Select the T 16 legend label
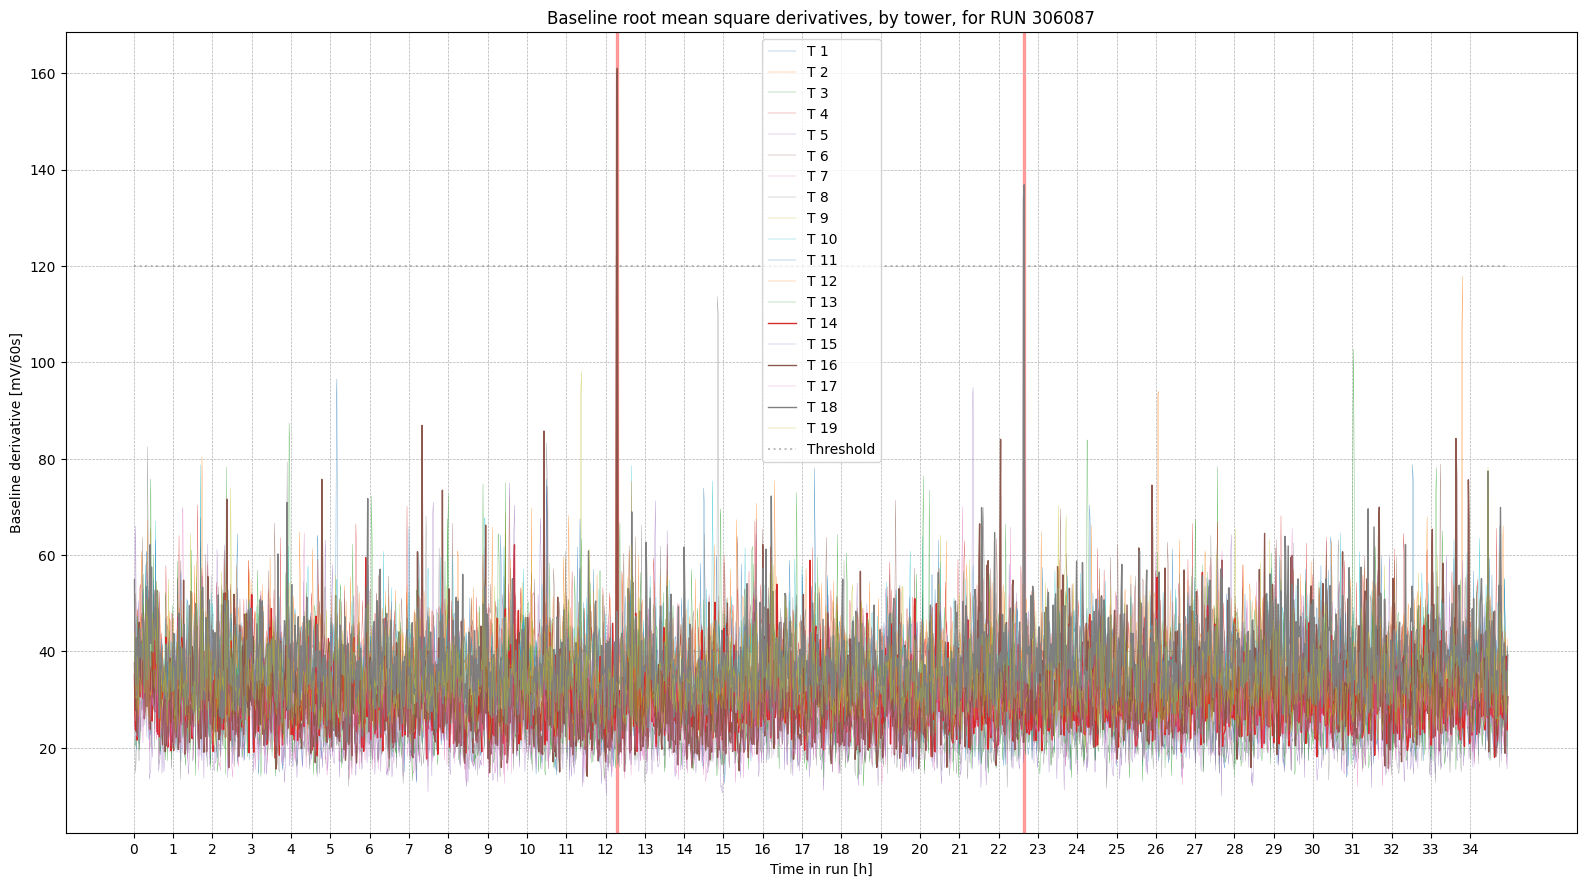Image resolution: width=1587 pixels, height=886 pixels. (x=821, y=365)
